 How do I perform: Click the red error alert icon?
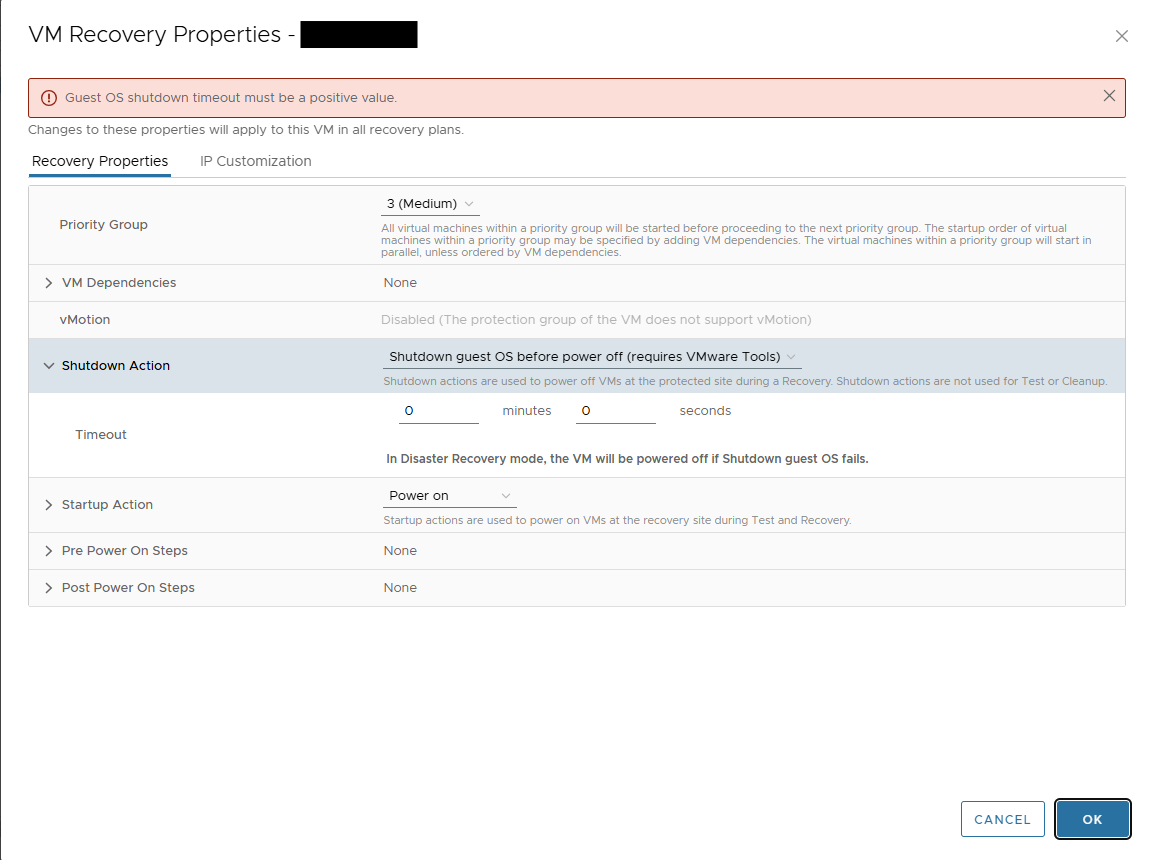pos(49,98)
